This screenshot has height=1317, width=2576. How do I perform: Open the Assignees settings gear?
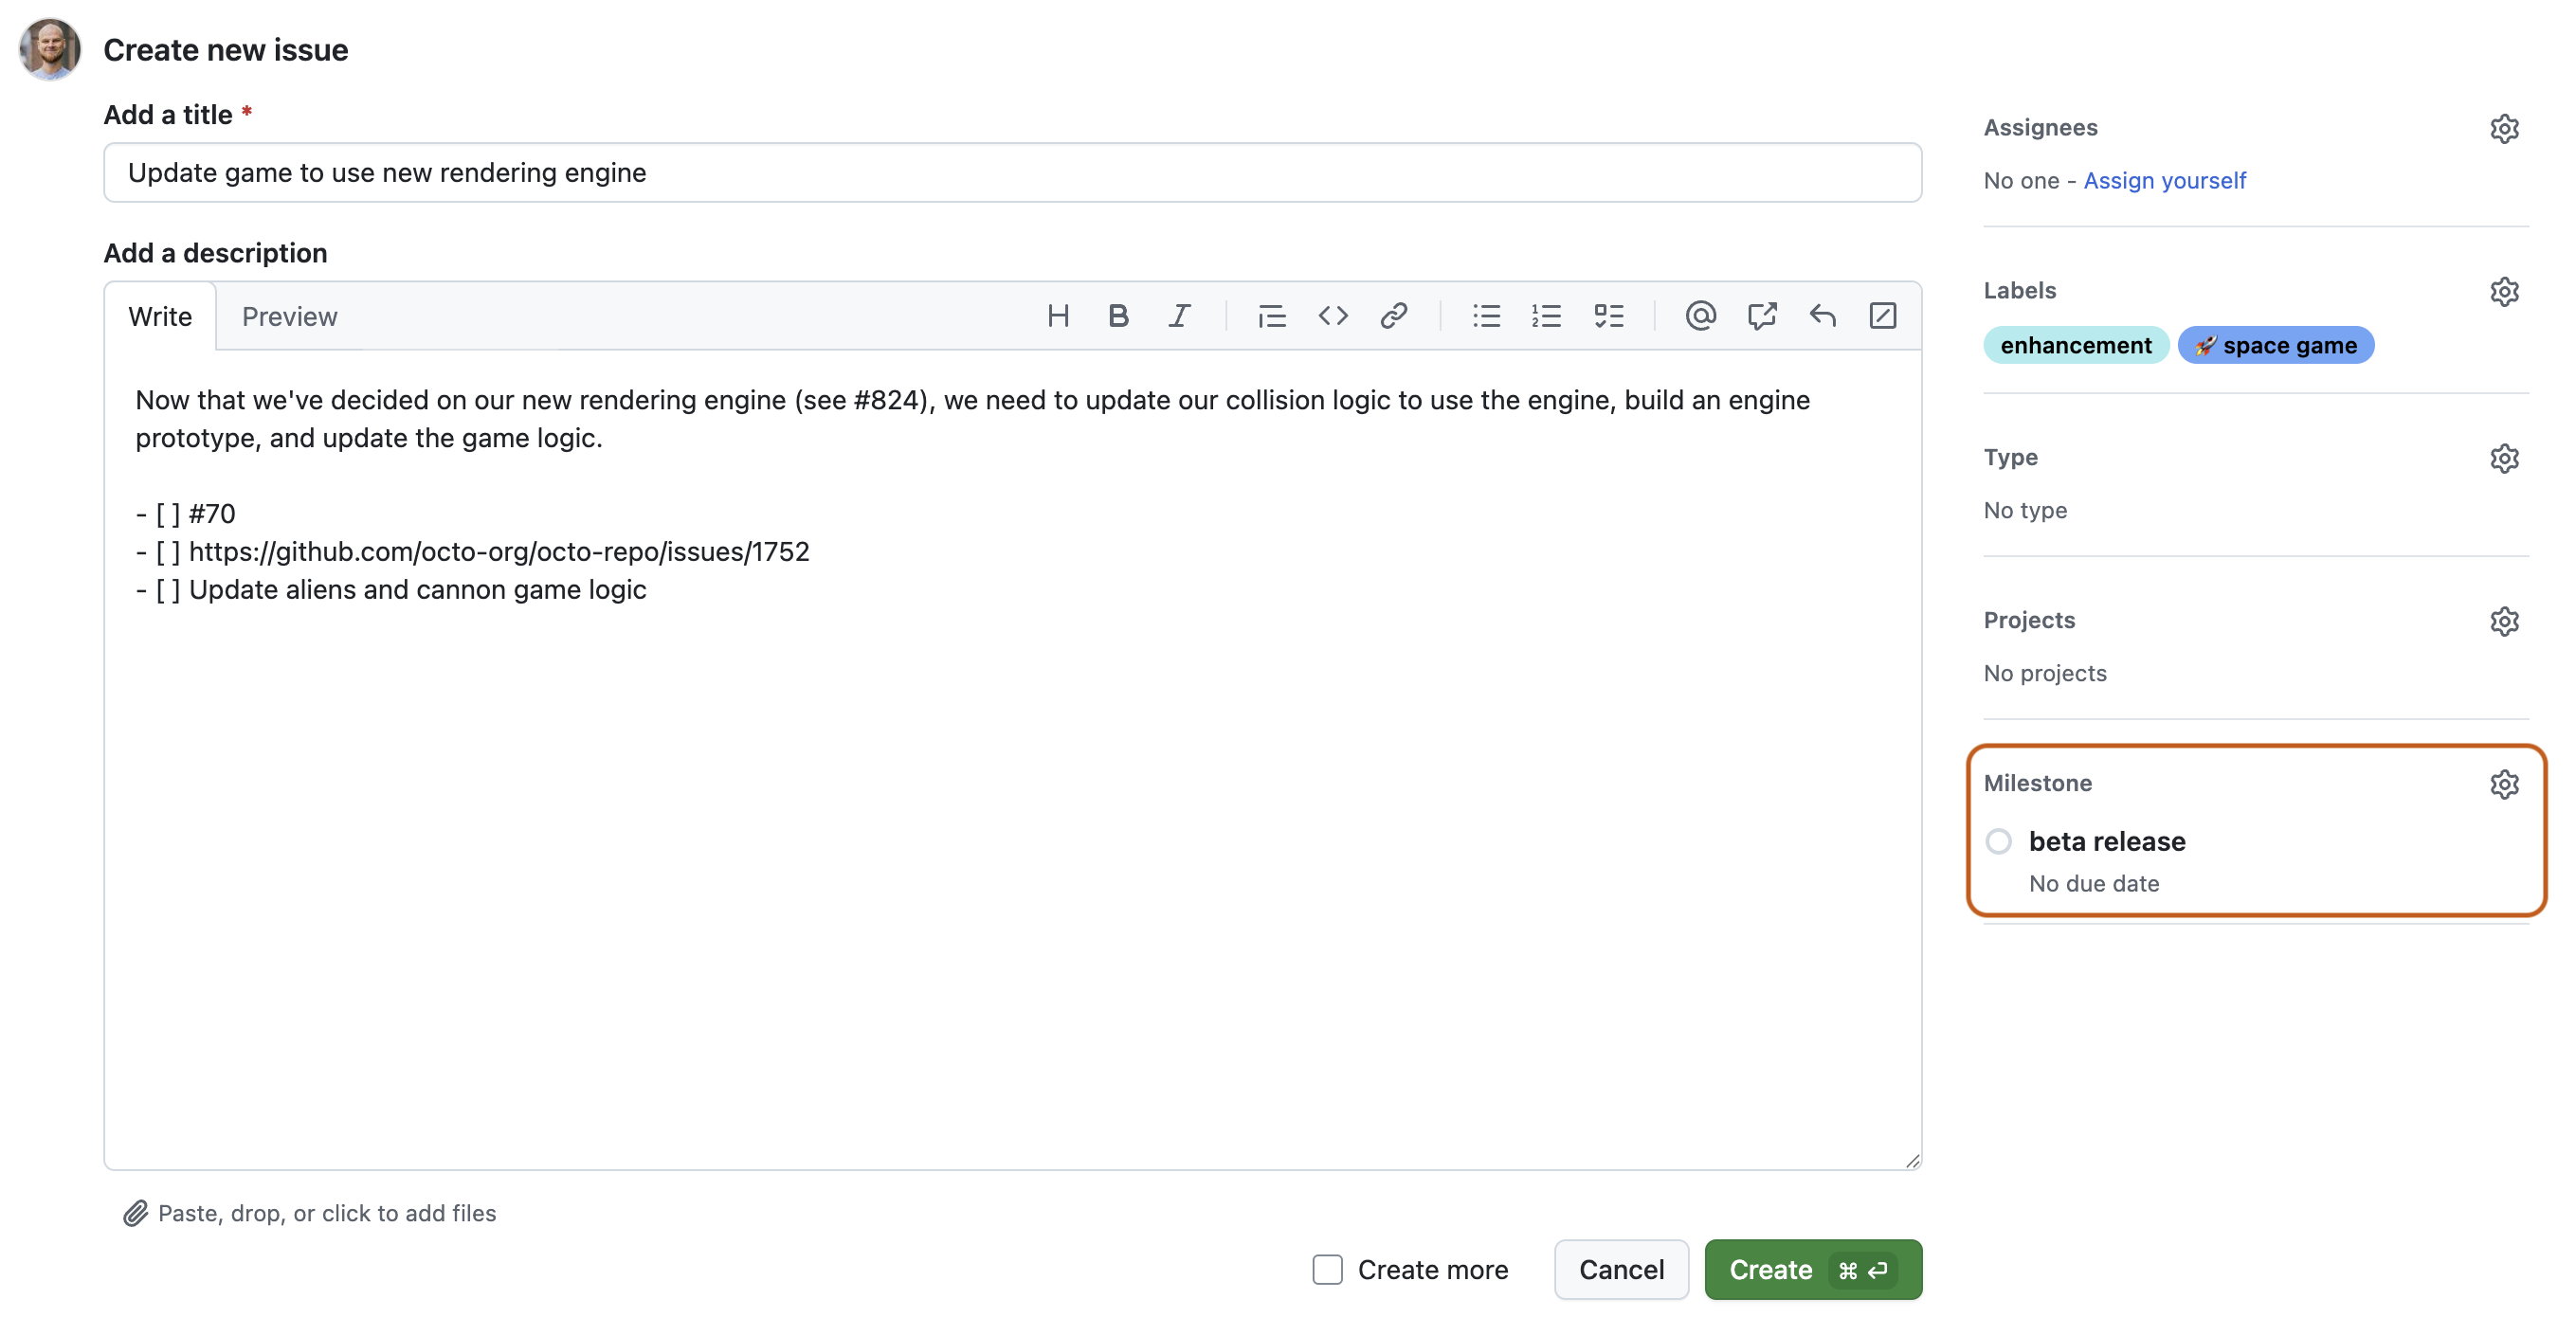(x=2505, y=128)
